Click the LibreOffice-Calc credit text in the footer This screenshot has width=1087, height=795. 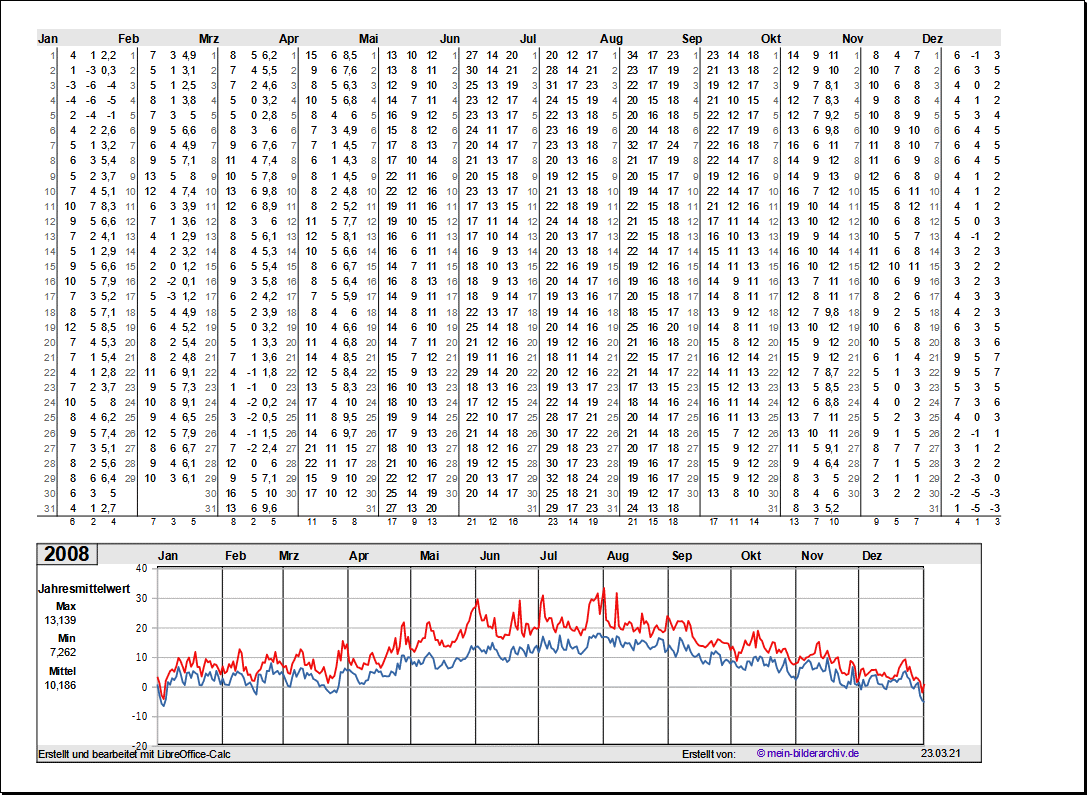(x=134, y=753)
